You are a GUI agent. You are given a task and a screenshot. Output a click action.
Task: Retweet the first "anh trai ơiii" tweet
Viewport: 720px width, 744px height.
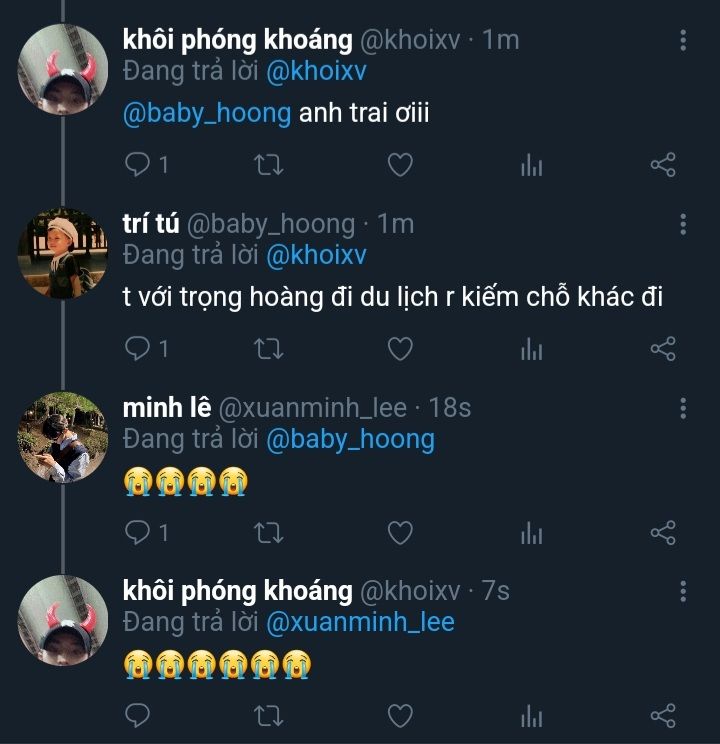click(269, 164)
